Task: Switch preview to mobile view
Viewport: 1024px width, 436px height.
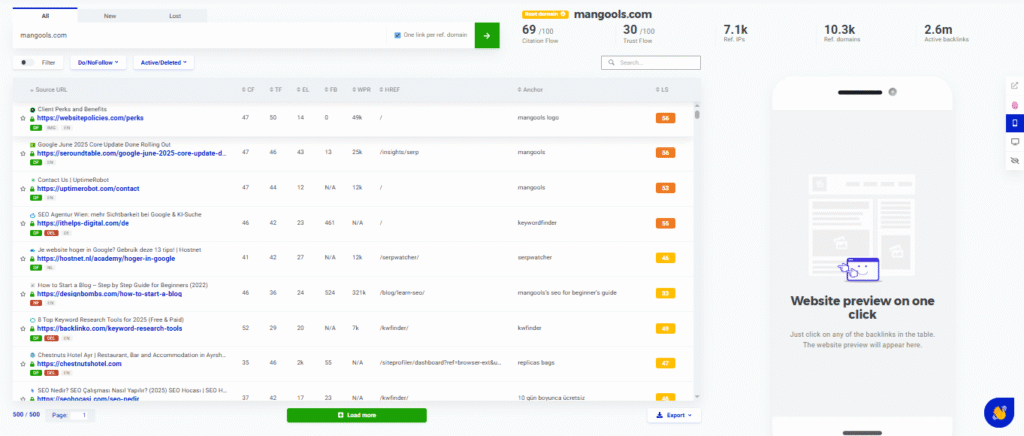Action: pos(1014,123)
